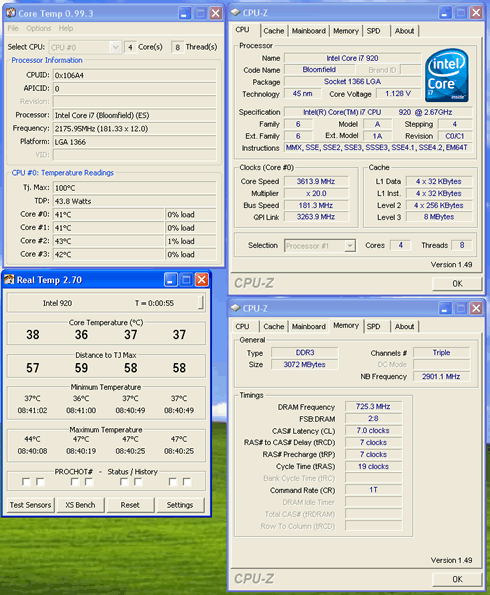Screen dimensions: 490x595
Task: Click the Cycle Time value 19 clocks
Action: coord(373,466)
